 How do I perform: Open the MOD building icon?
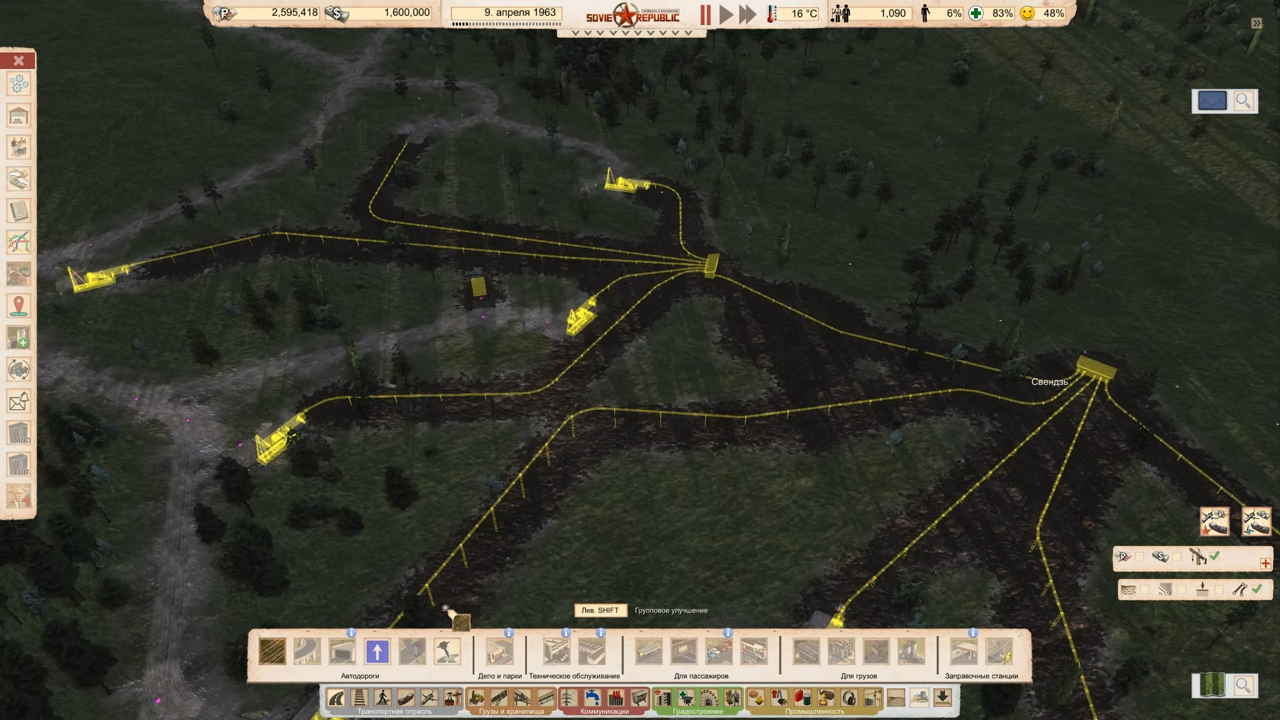[19, 433]
